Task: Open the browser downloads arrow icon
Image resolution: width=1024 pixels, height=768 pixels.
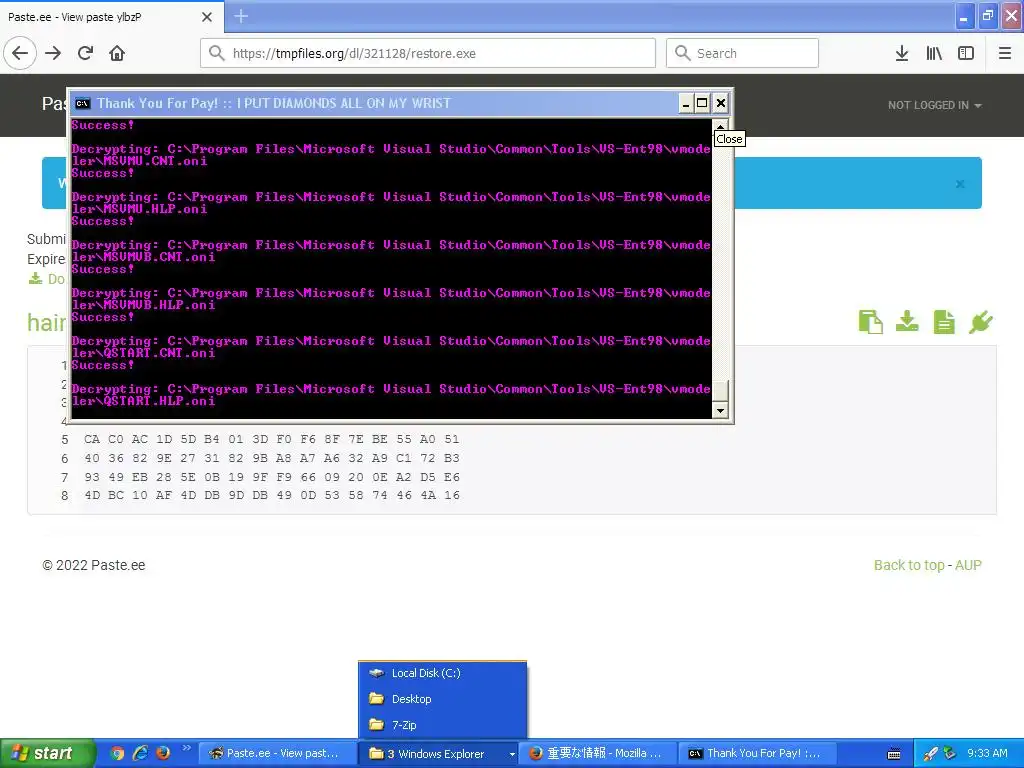Action: tap(901, 54)
